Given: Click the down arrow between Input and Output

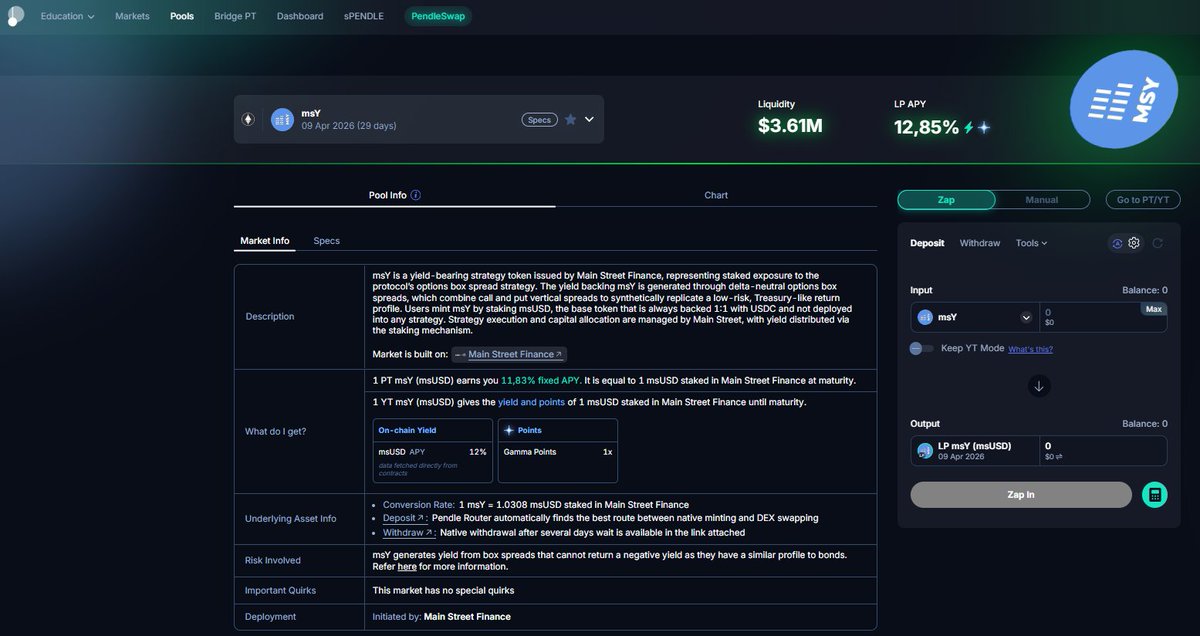Looking at the screenshot, I should click(1039, 386).
